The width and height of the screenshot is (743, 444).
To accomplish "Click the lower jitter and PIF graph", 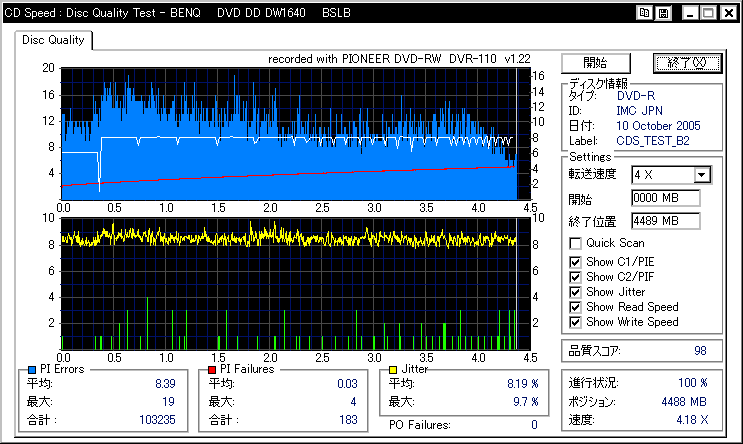I will (x=296, y=284).
